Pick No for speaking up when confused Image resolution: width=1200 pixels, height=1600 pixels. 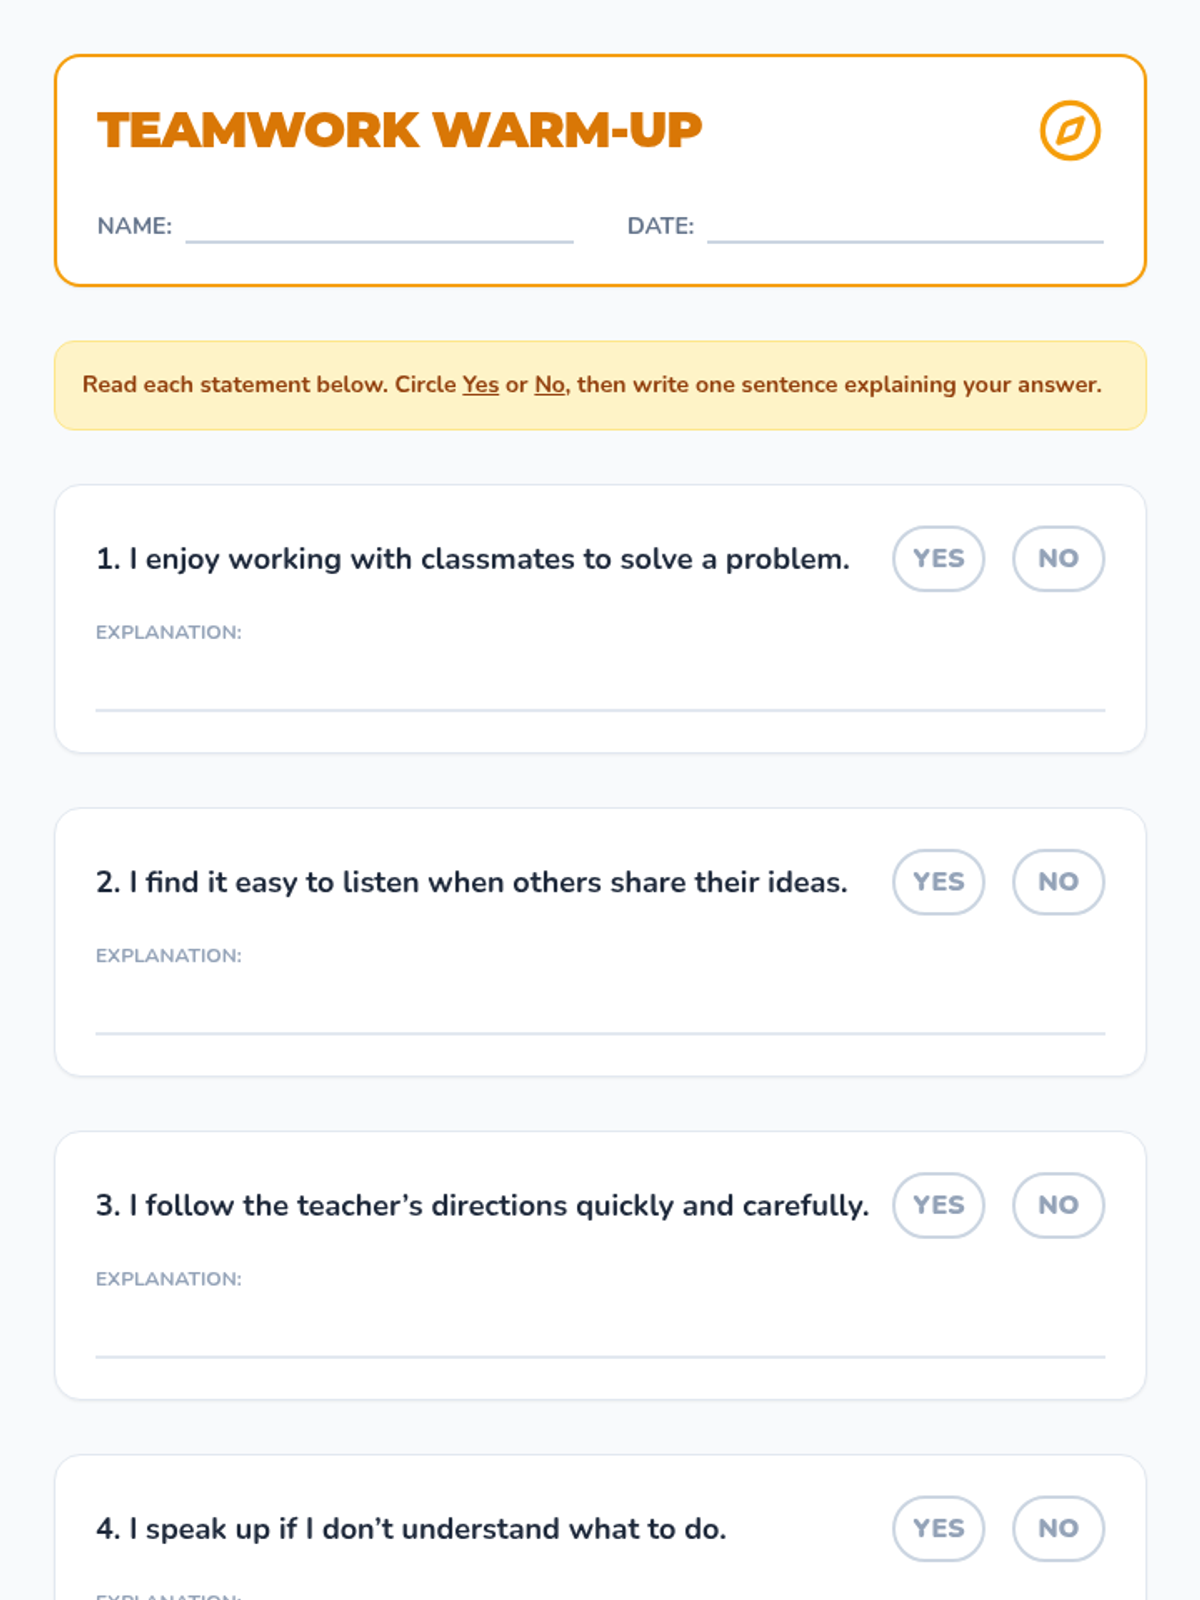click(x=1058, y=1528)
